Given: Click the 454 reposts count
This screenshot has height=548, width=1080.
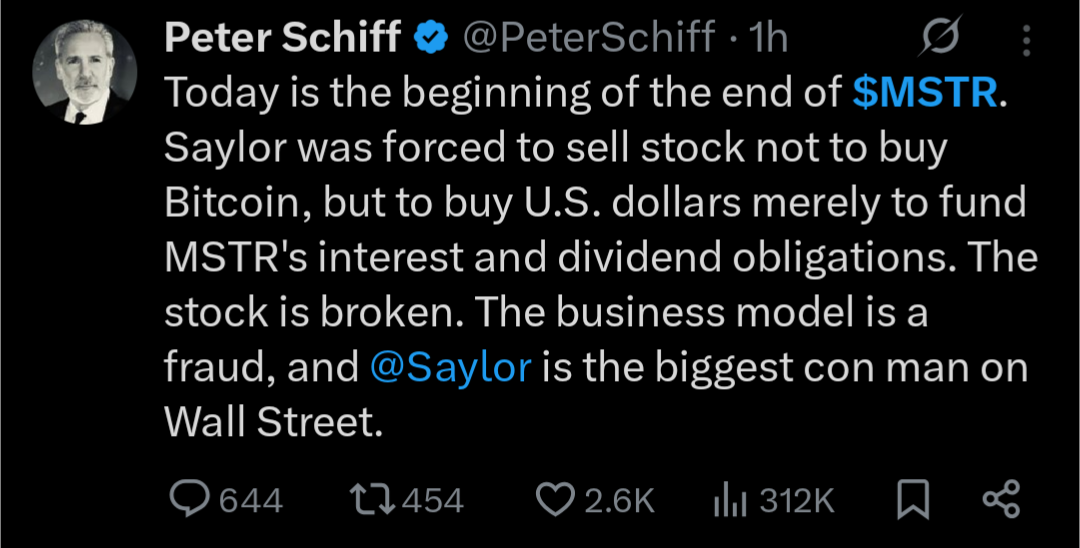Looking at the screenshot, I should [x=431, y=500].
